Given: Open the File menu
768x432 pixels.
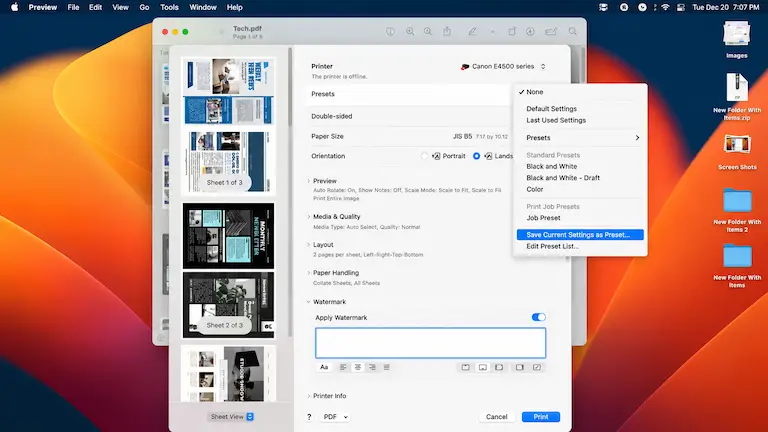Looking at the screenshot, I should [73, 7].
